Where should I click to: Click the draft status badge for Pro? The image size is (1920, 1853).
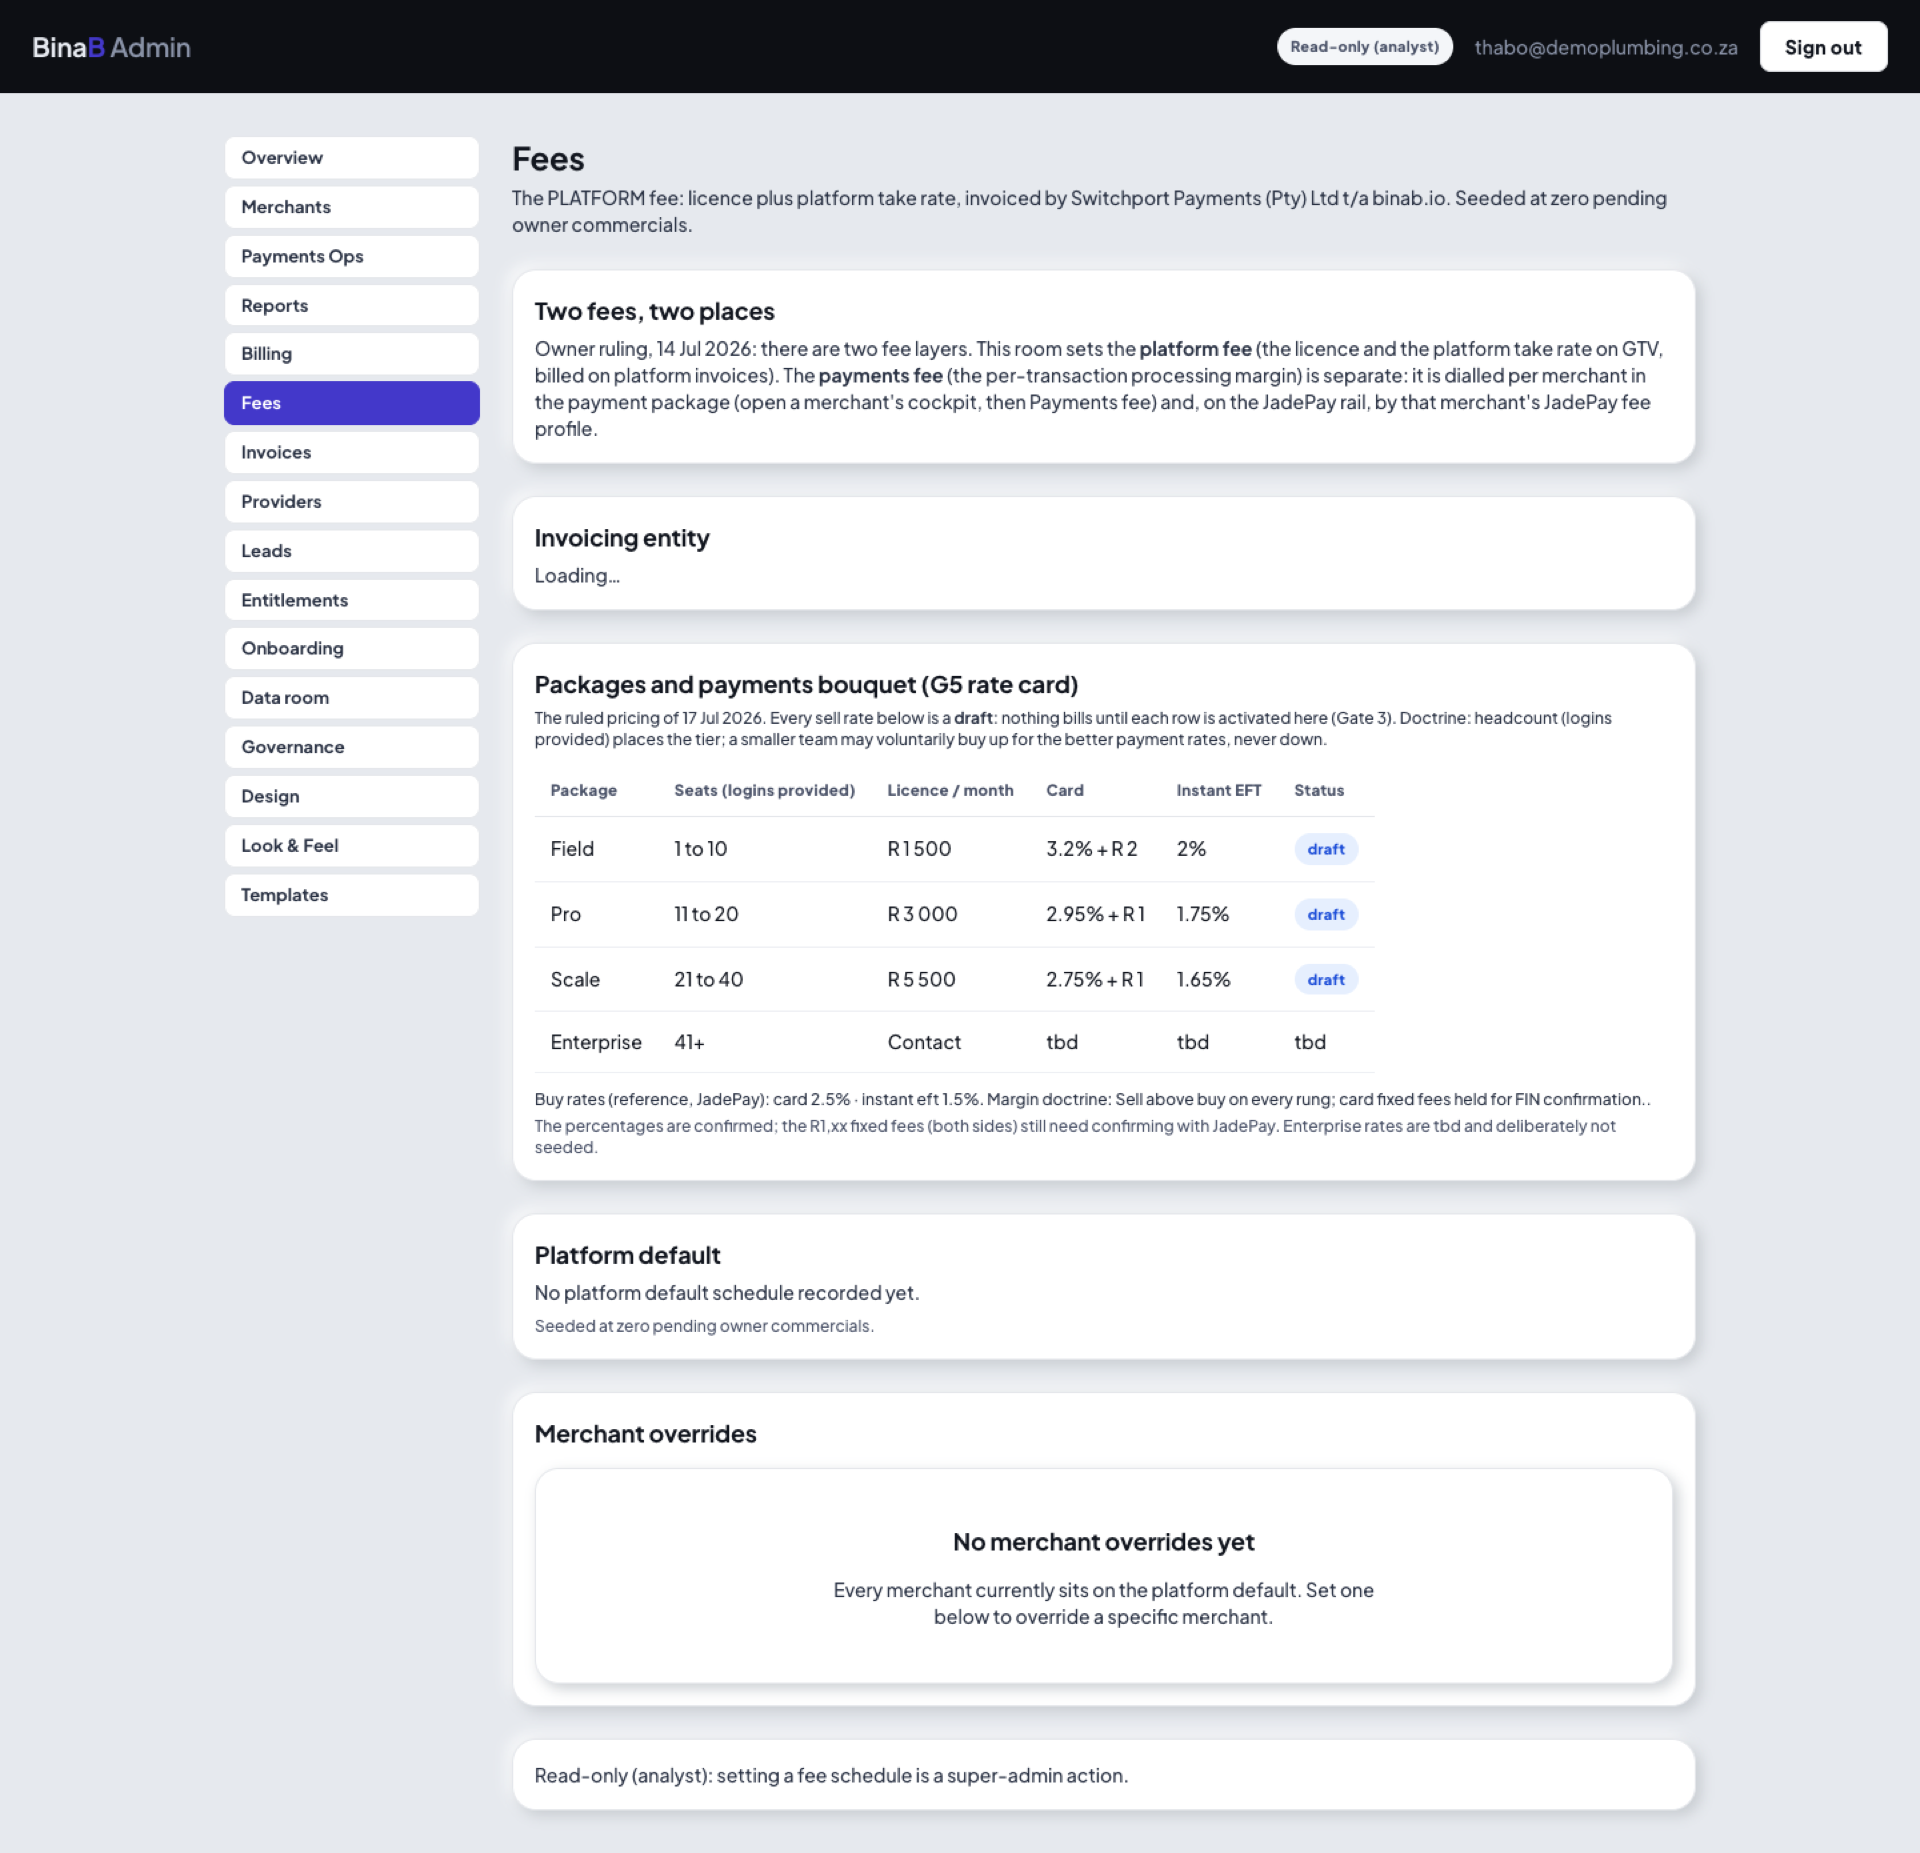point(1325,914)
